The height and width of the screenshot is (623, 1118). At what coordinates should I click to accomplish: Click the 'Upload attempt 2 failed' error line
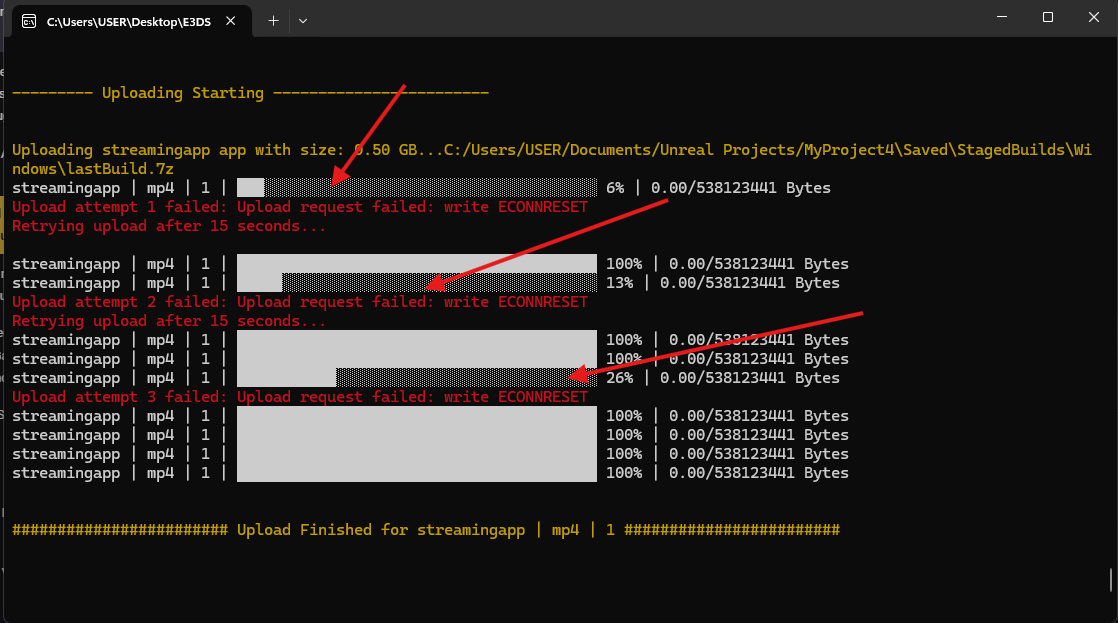tap(300, 302)
